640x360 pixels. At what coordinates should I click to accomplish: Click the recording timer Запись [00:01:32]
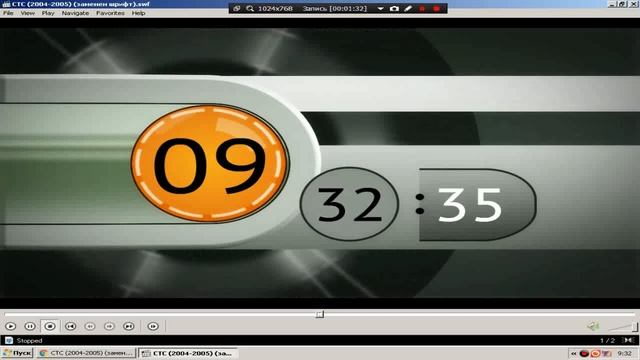[335, 8]
